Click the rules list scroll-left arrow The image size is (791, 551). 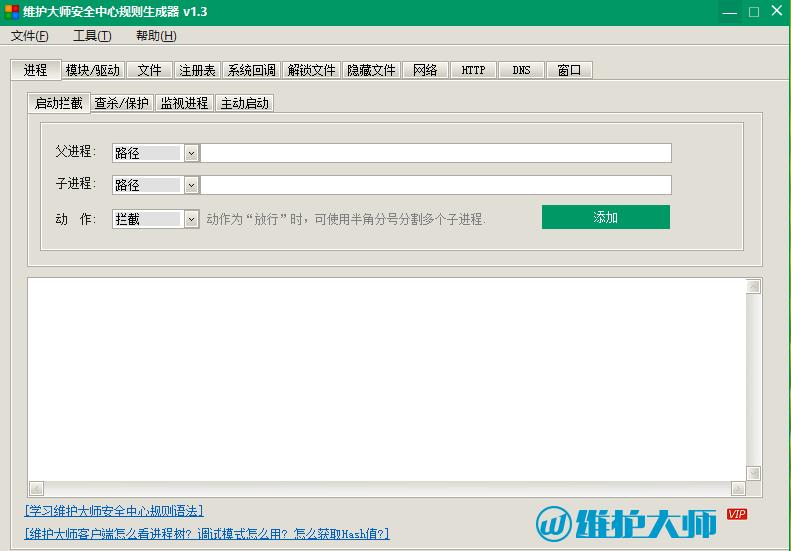(x=36, y=488)
